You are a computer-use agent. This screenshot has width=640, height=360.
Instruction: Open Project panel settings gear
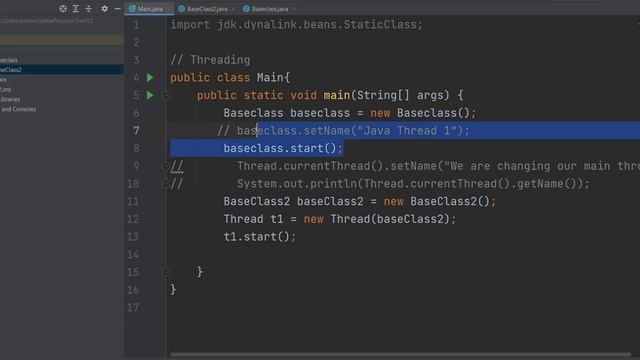pos(104,9)
